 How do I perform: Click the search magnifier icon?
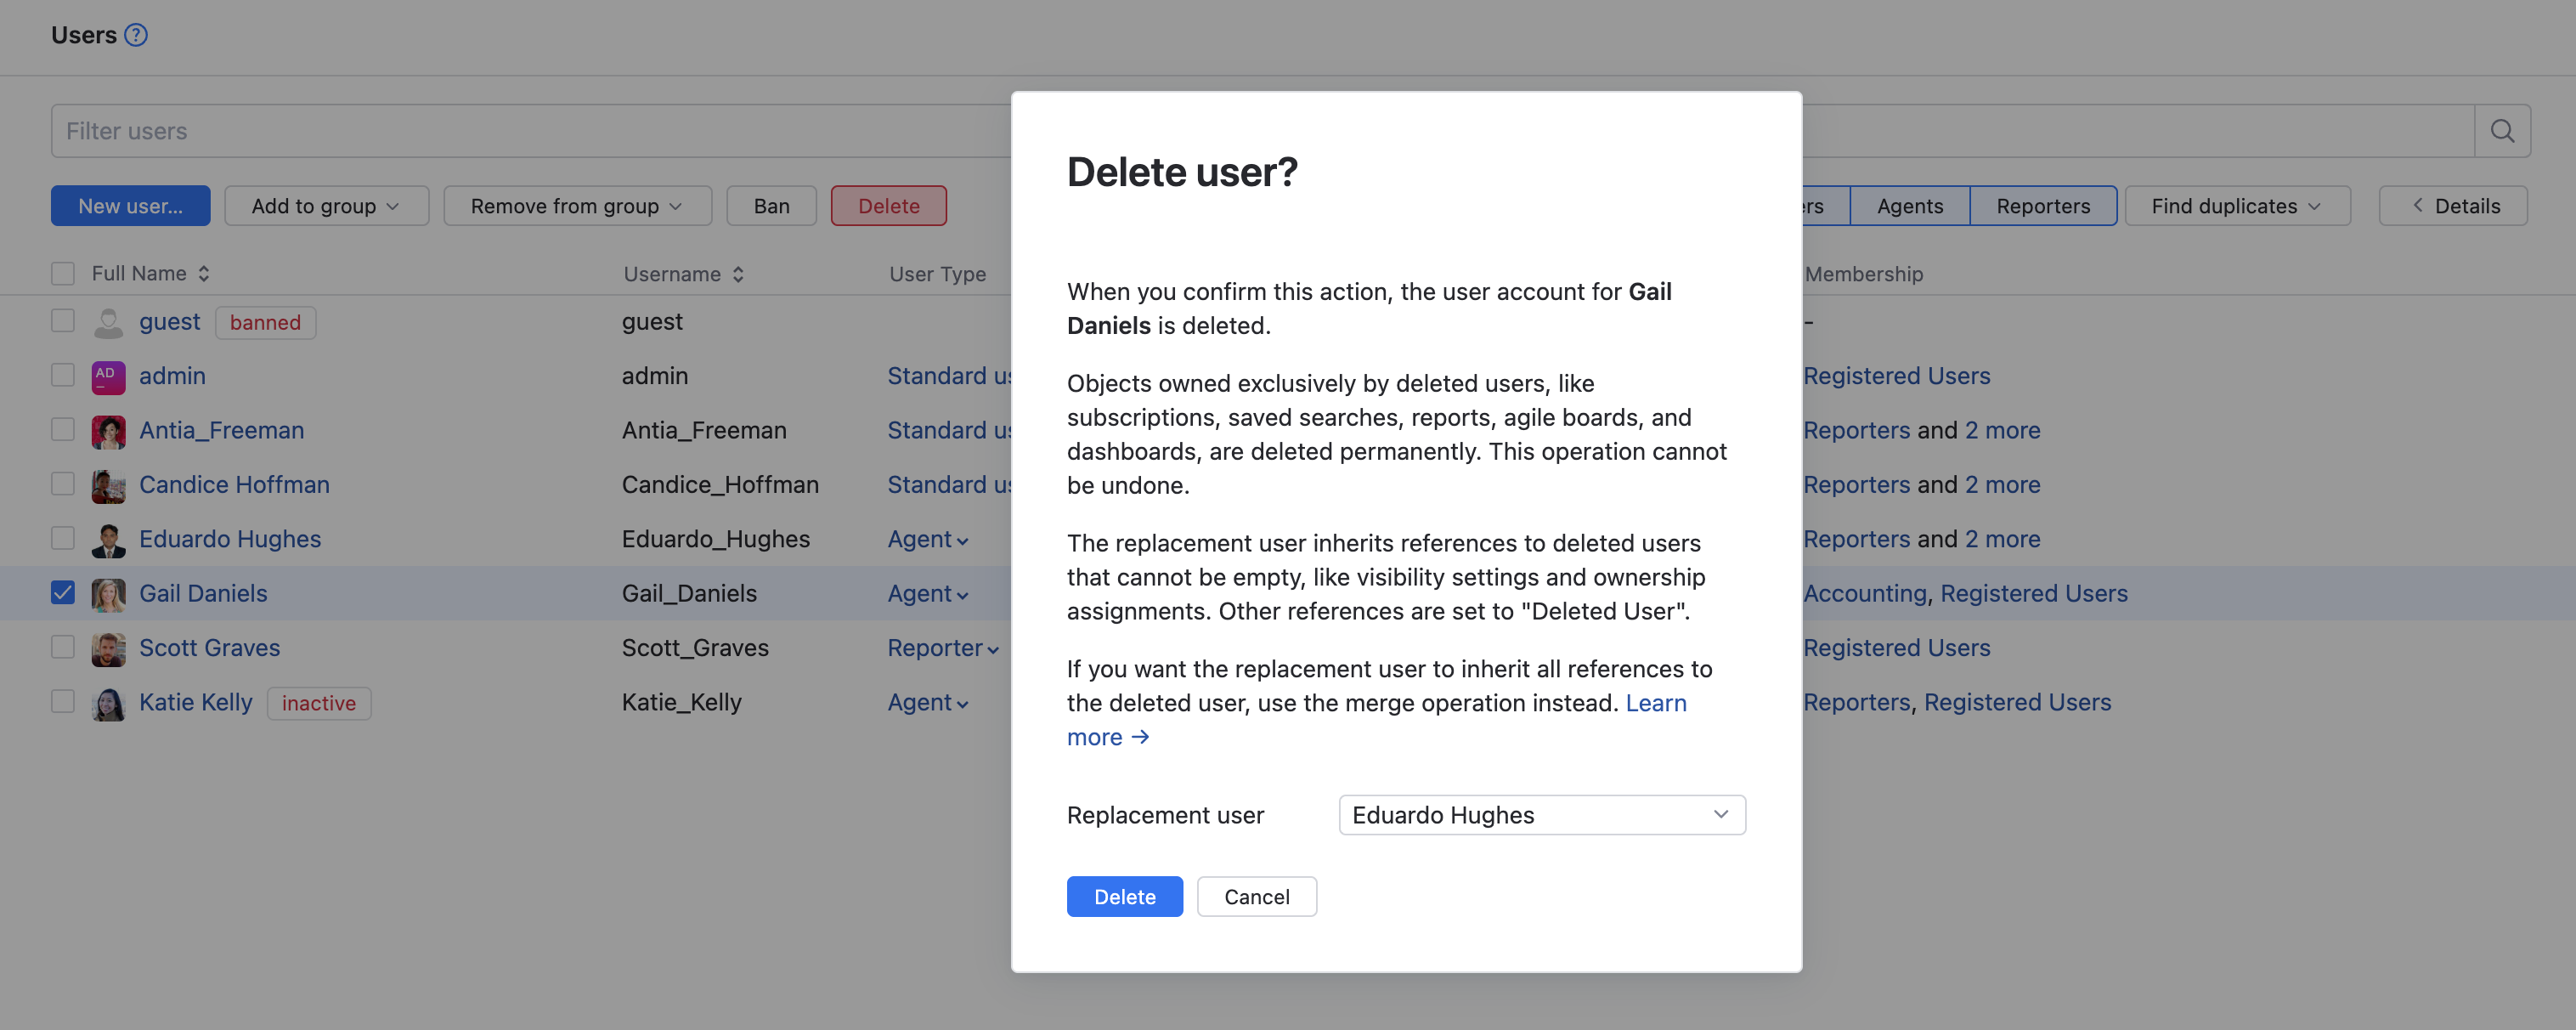point(2502,131)
